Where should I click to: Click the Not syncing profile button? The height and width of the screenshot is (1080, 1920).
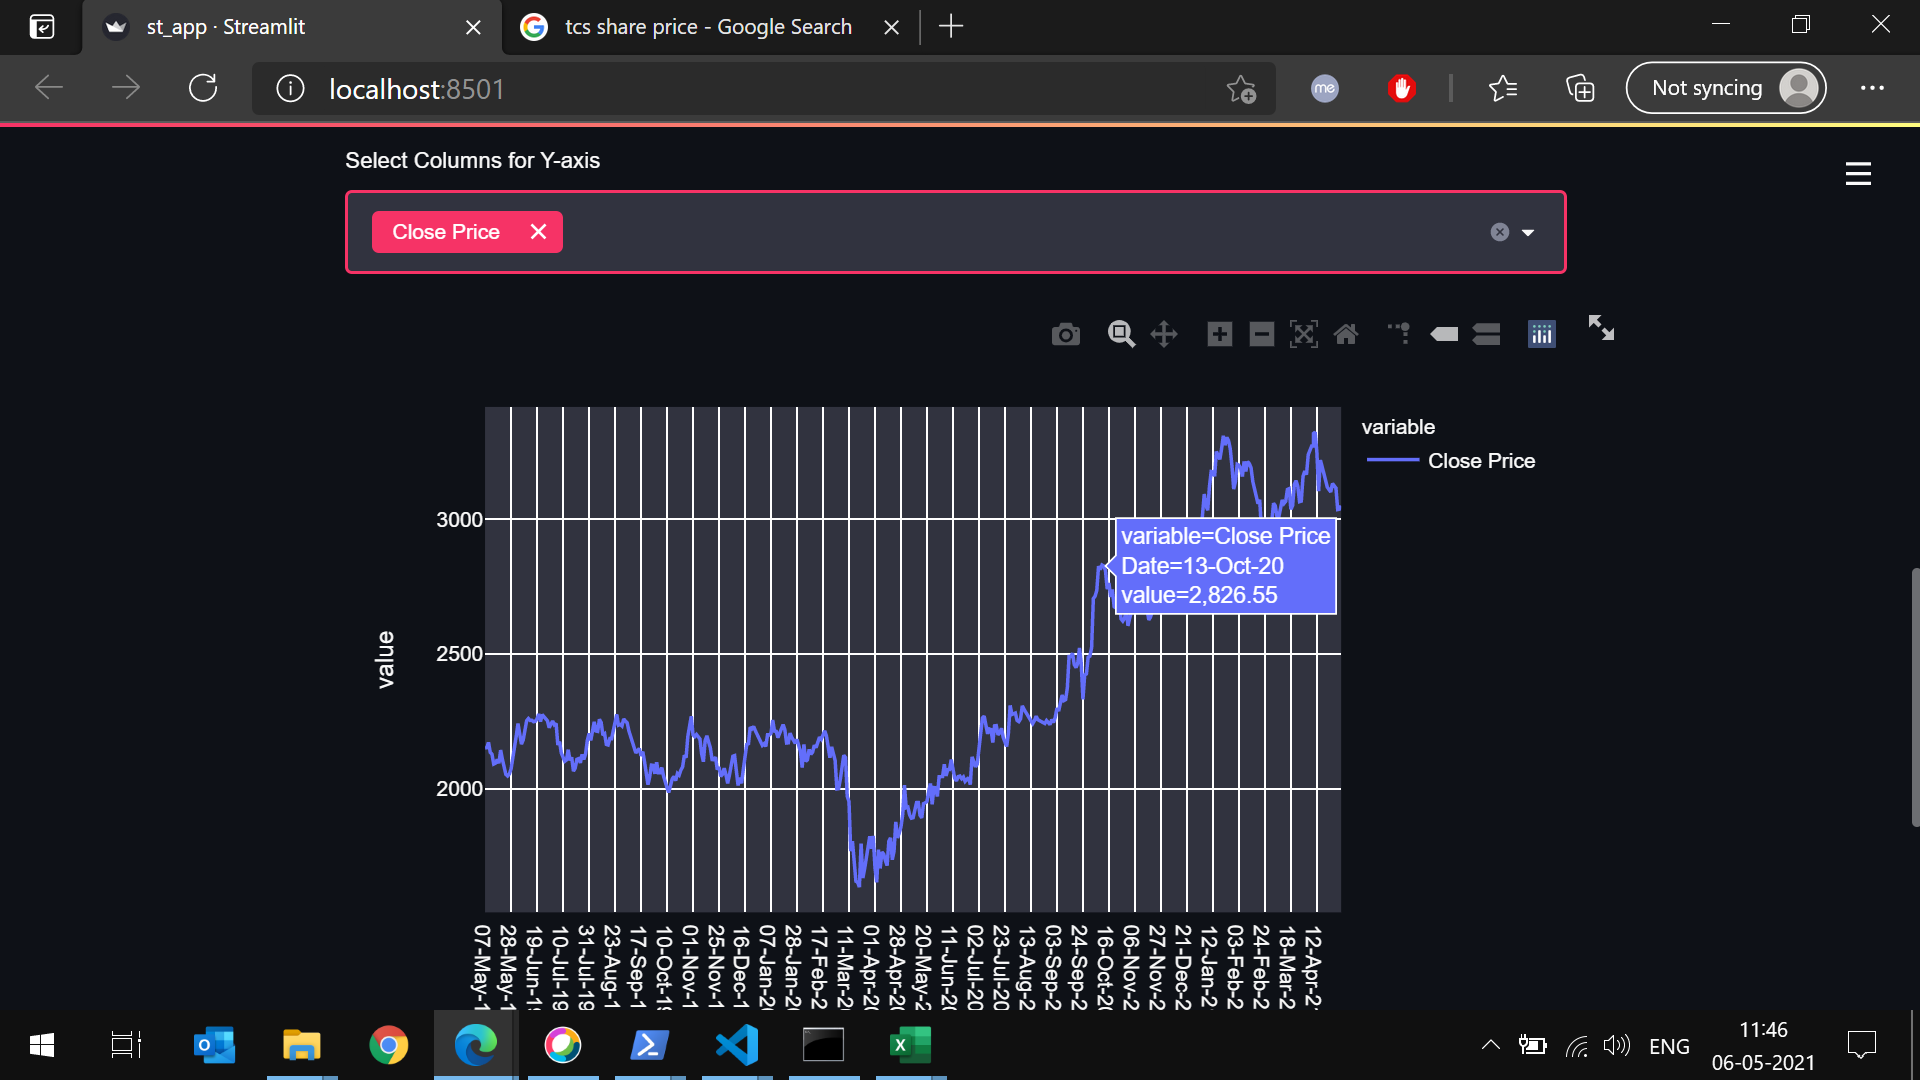tap(1726, 88)
